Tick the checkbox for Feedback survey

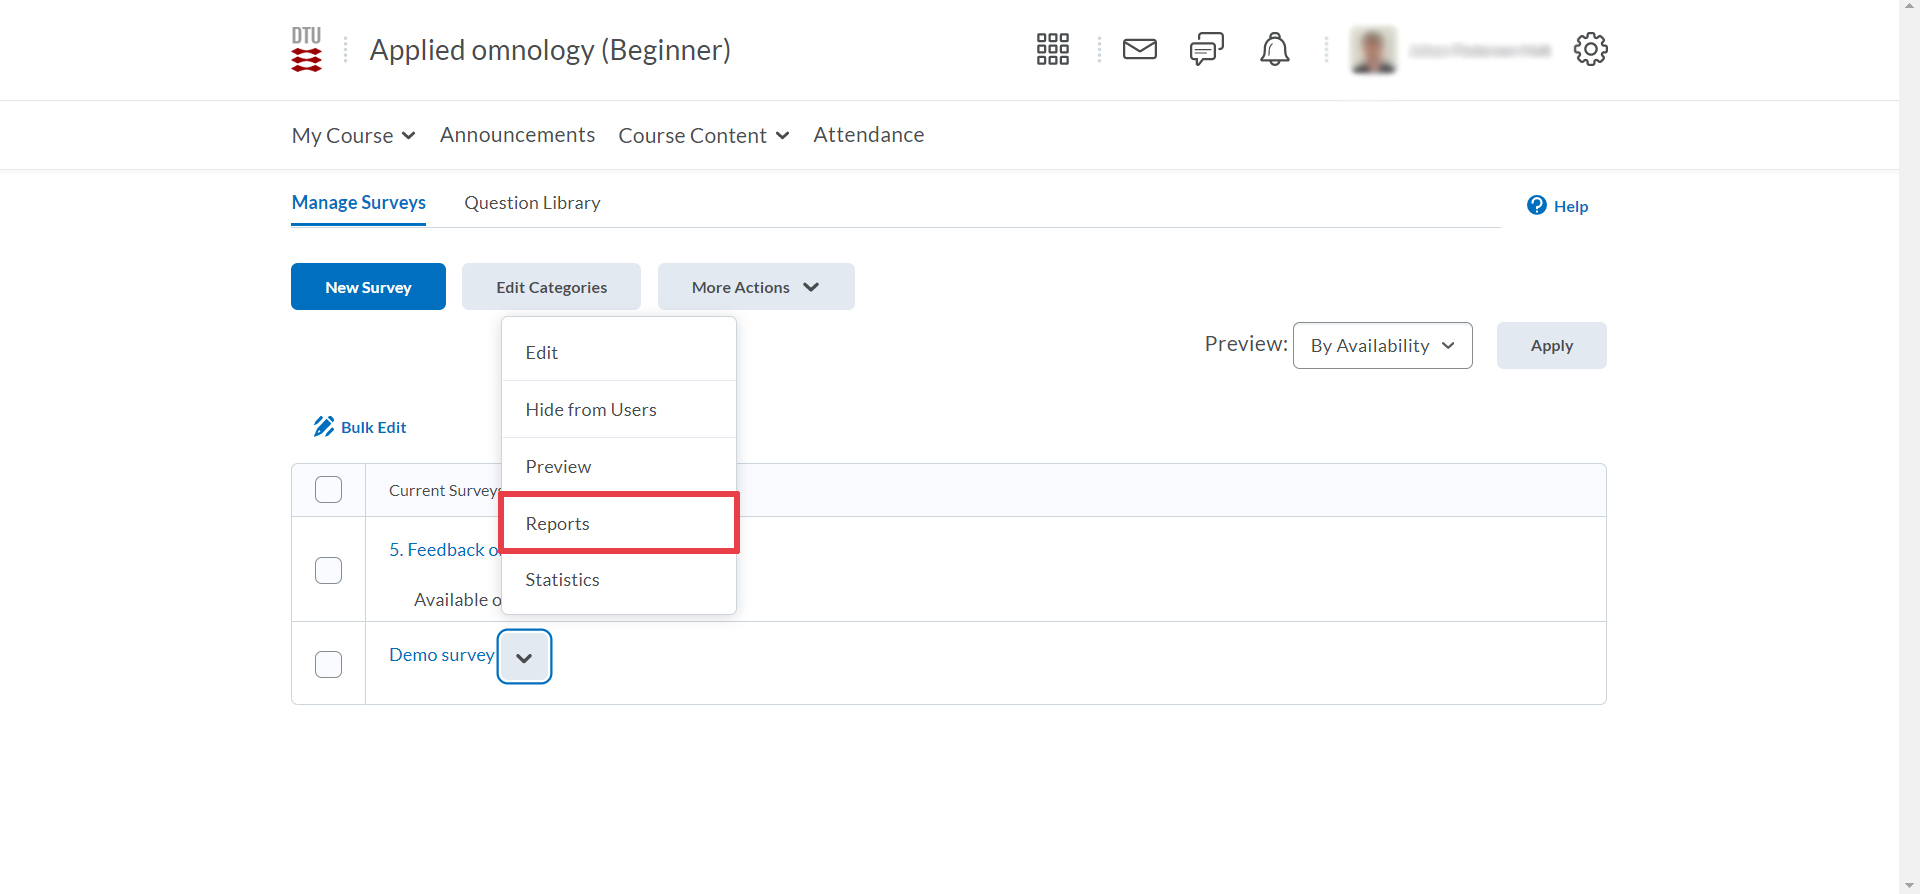(328, 570)
